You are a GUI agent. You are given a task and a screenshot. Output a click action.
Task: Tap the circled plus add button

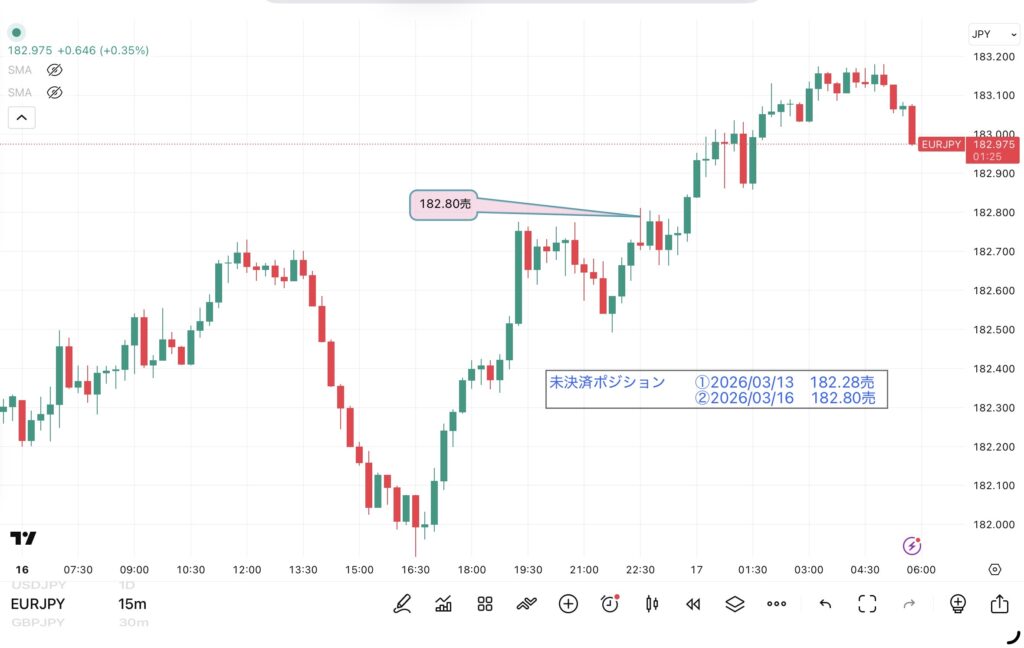(568, 604)
